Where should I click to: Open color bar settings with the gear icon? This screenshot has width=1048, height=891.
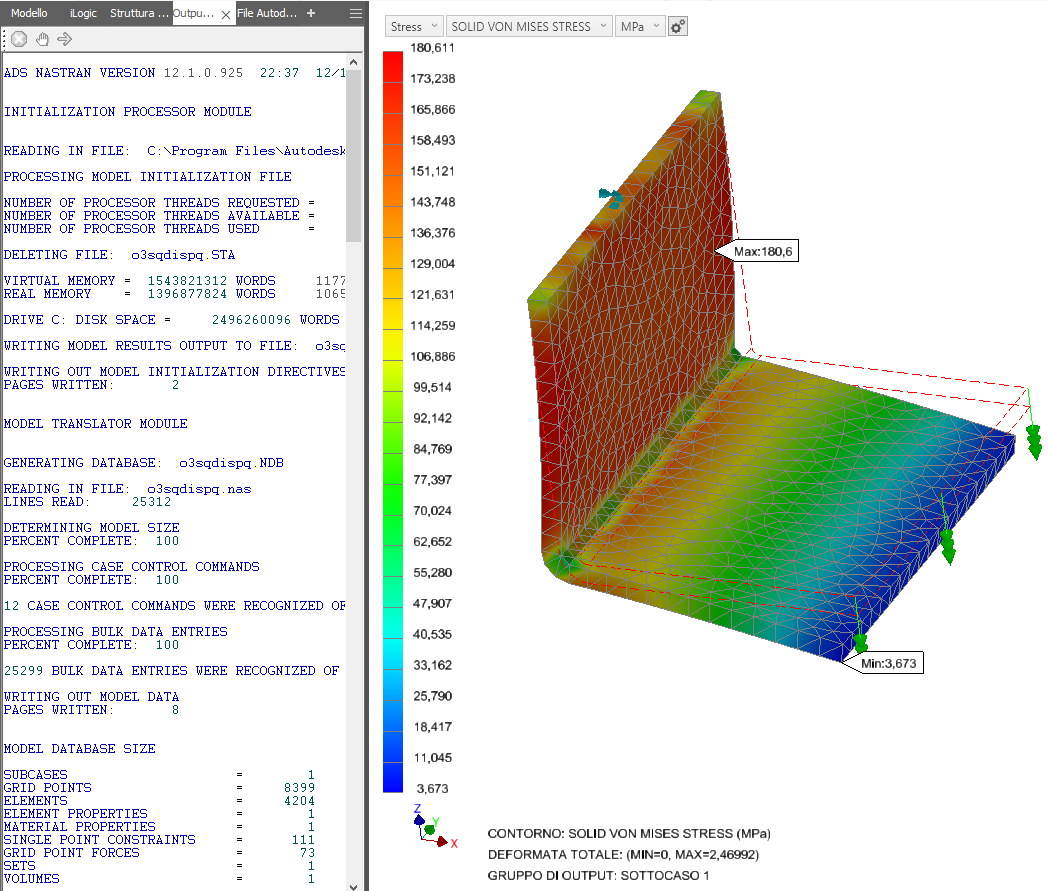pos(677,26)
